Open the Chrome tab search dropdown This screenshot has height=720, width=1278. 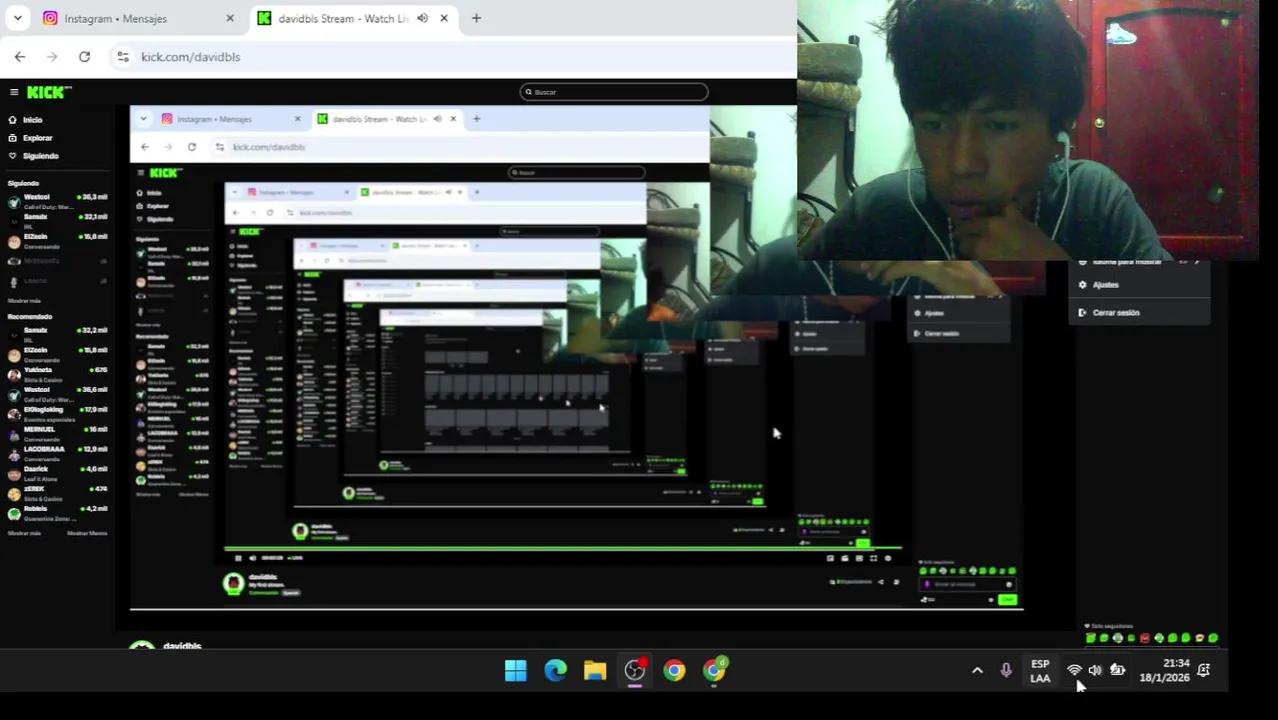click(17, 18)
